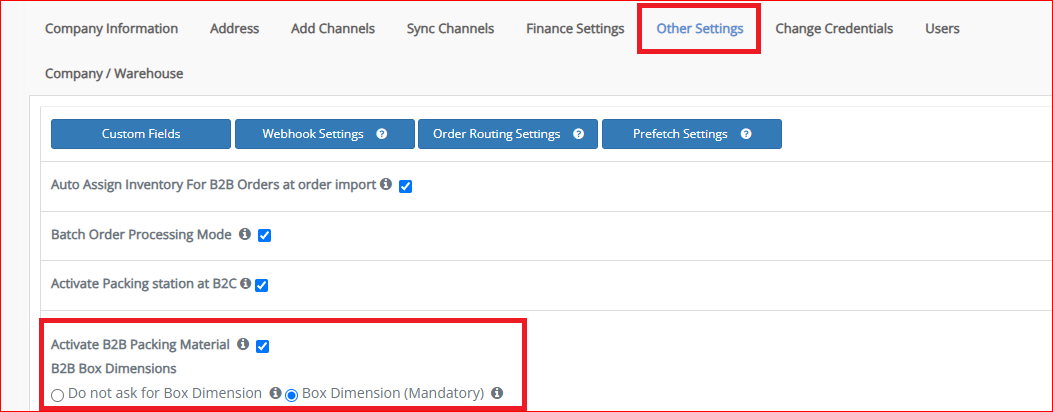Viewport: 1053px width, 412px height.
Task: Click info icon beside Auto Assign Inventory
Action: click(x=385, y=184)
